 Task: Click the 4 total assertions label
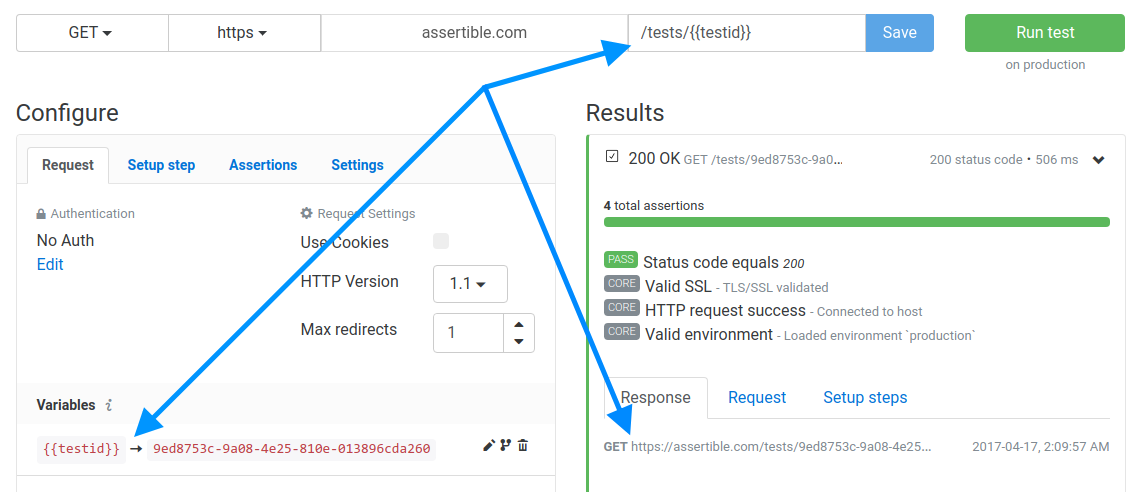(654, 205)
